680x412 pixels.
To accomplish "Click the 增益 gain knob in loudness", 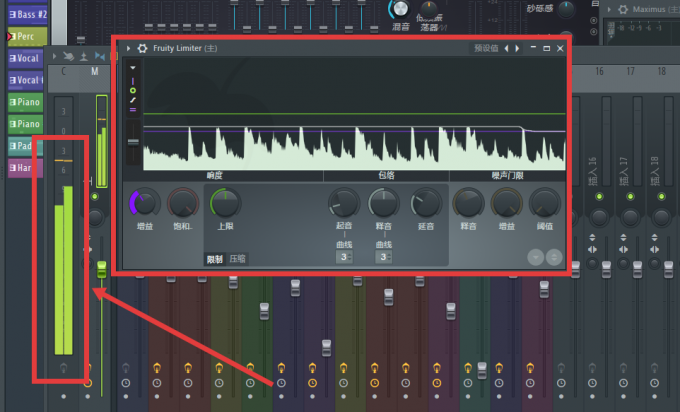I will [x=145, y=203].
